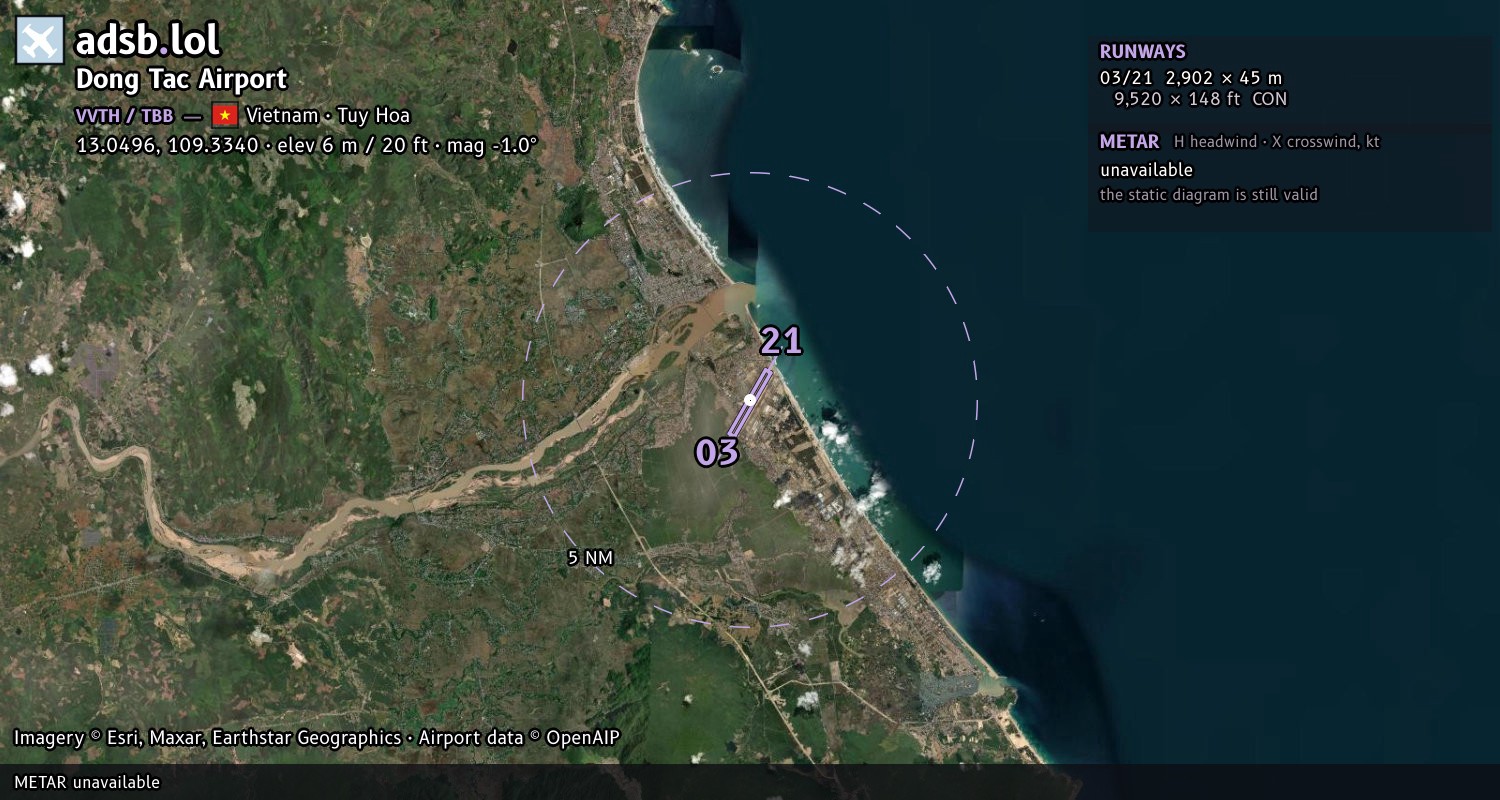Image resolution: width=1500 pixels, height=800 pixels.
Task: Click the "METAR" panel heading
Action: click(x=1129, y=142)
